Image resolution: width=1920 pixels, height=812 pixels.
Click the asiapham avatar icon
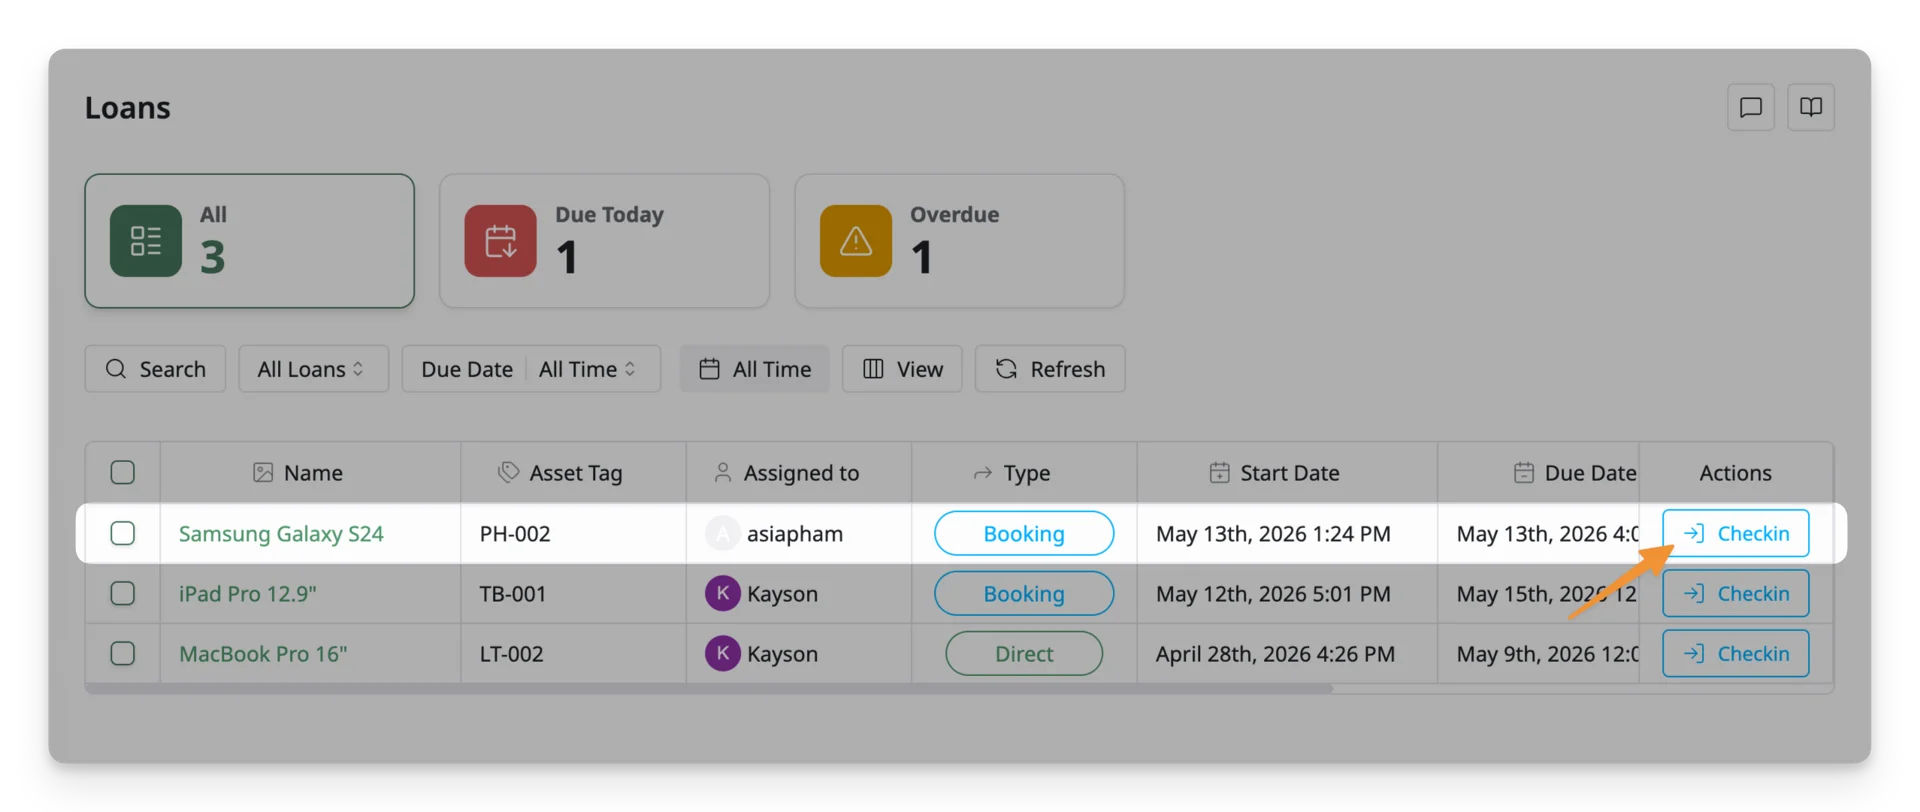[x=723, y=533]
